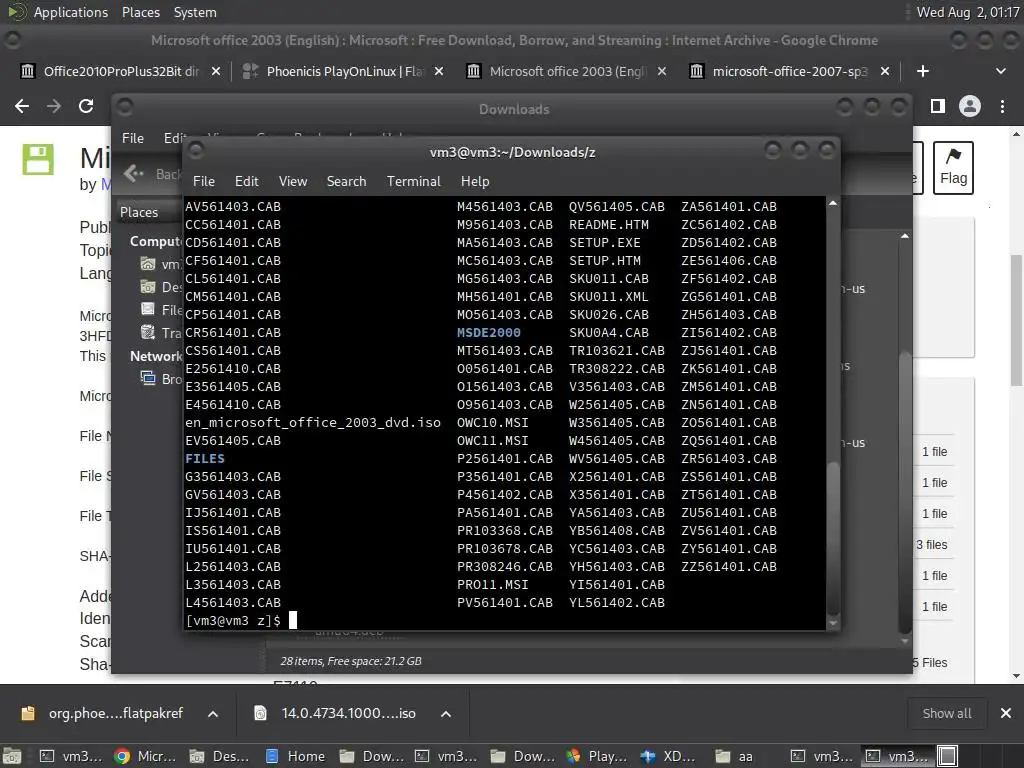Click the terminal scrollbar down arrow

point(833,624)
